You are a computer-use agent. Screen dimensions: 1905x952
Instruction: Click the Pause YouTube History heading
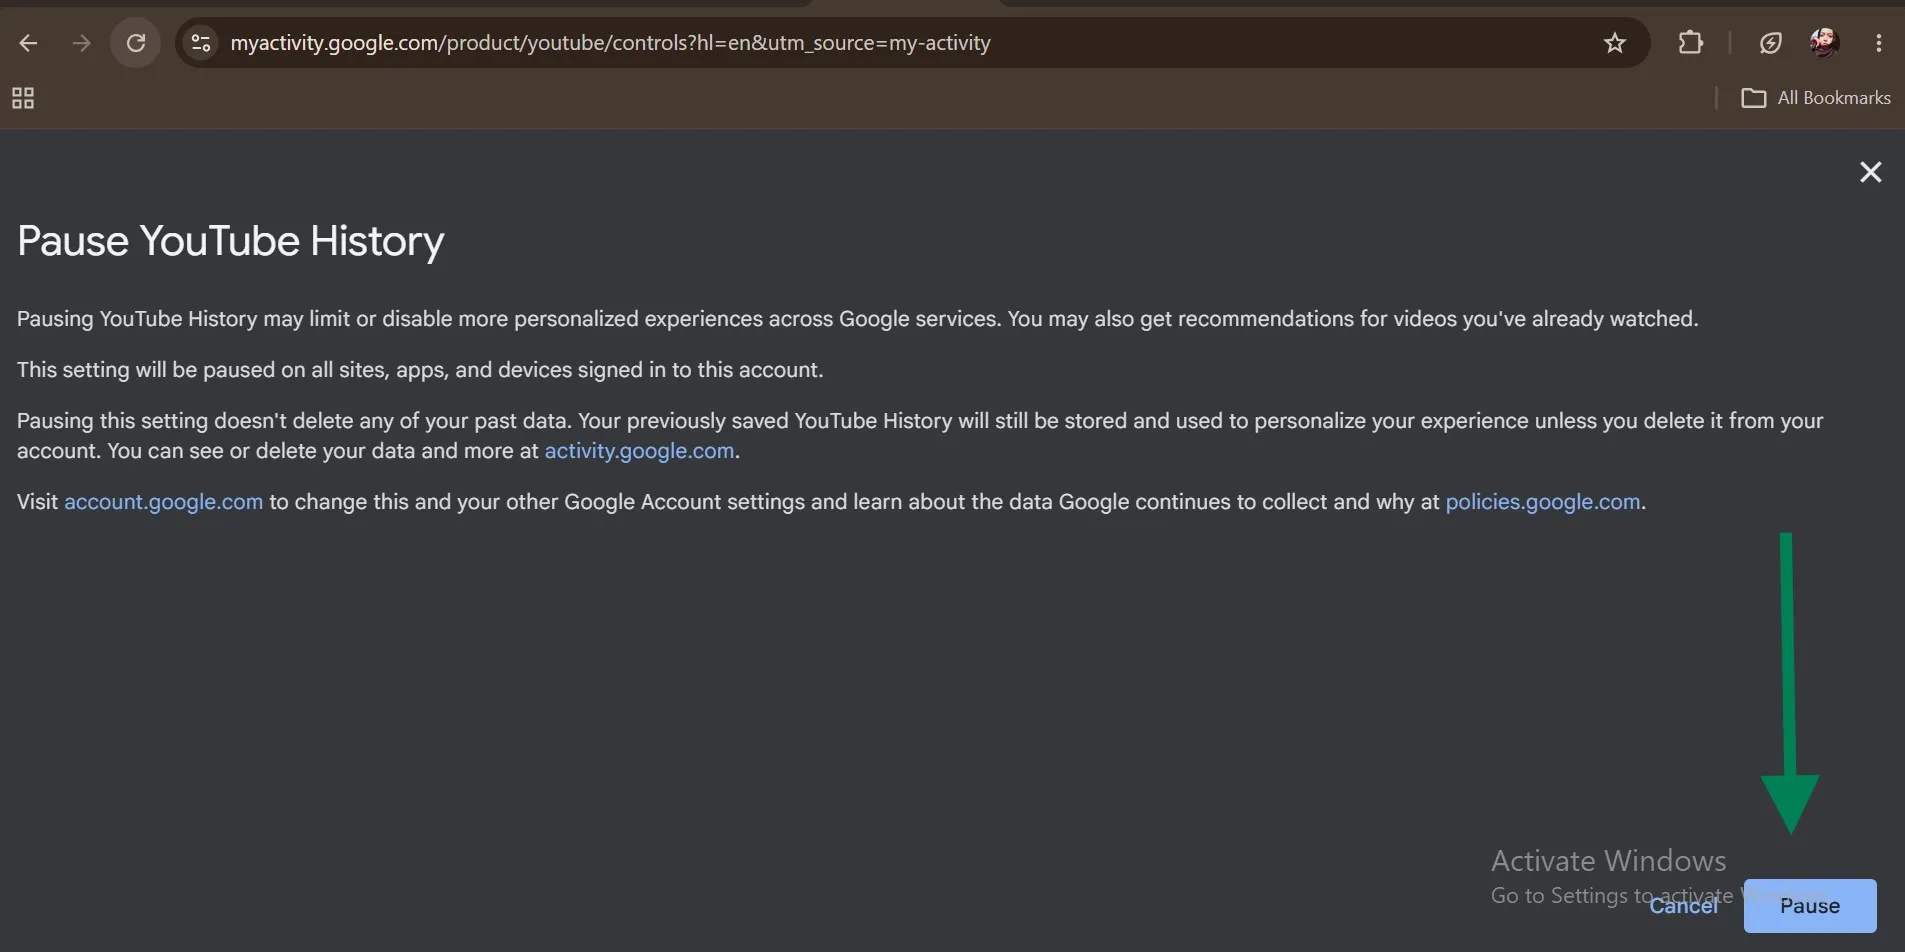(x=231, y=241)
